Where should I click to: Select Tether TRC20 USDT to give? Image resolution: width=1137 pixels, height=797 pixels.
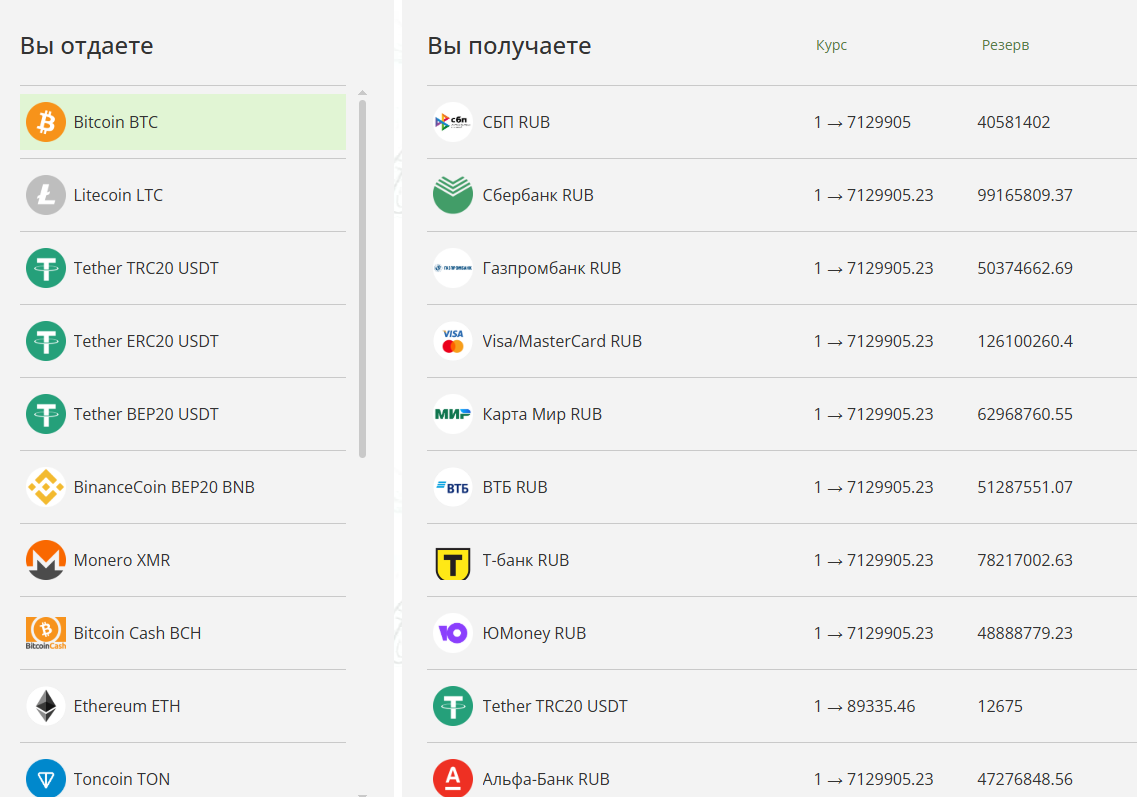point(183,268)
